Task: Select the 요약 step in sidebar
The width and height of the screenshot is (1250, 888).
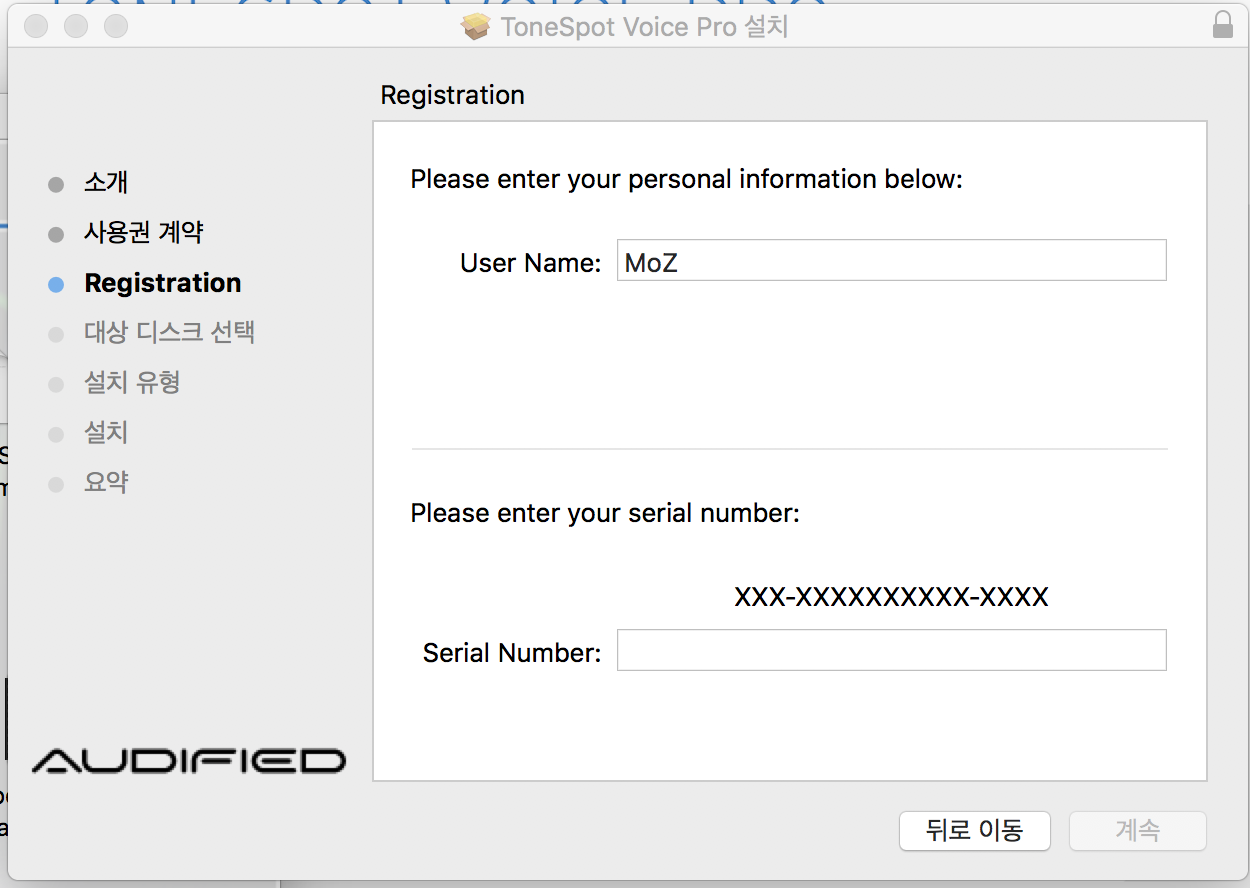Action: (106, 482)
